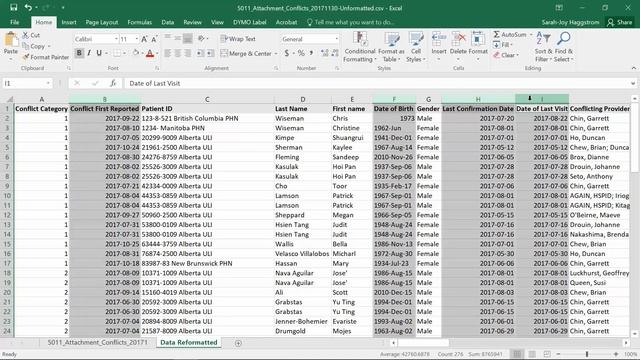The height and width of the screenshot is (360, 640).
Task: Open the number format dropdown showing General
Action: pyautogui.click(x=337, y=39)
